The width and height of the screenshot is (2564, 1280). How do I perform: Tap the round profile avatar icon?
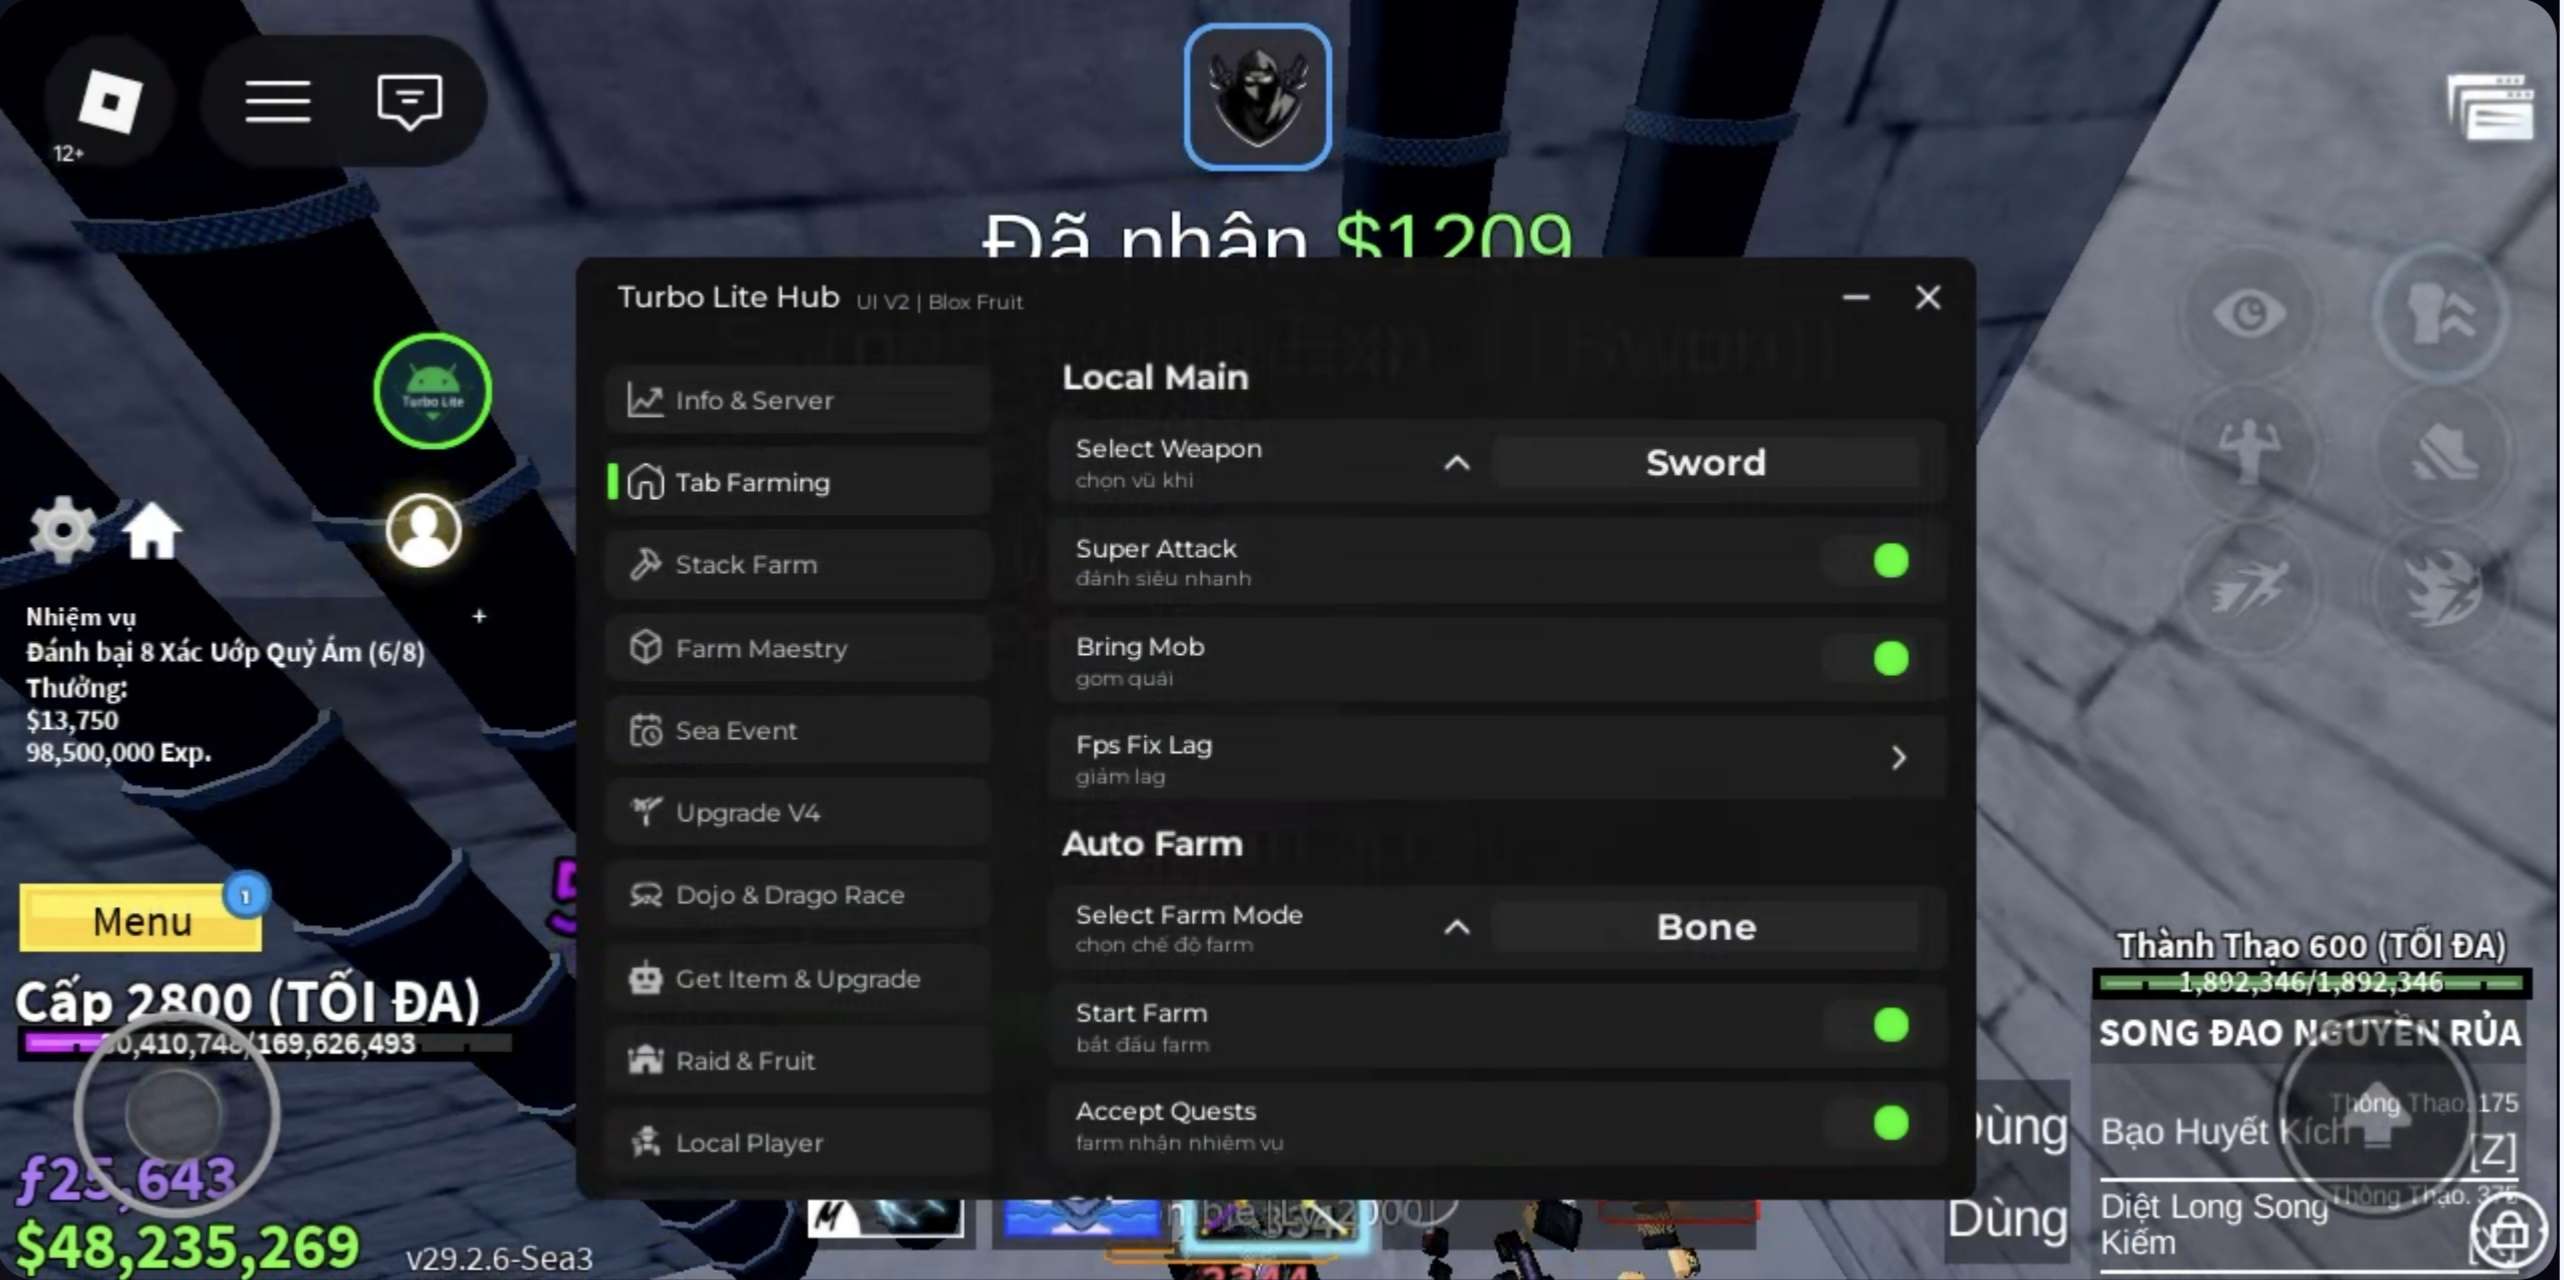point(424,531)
